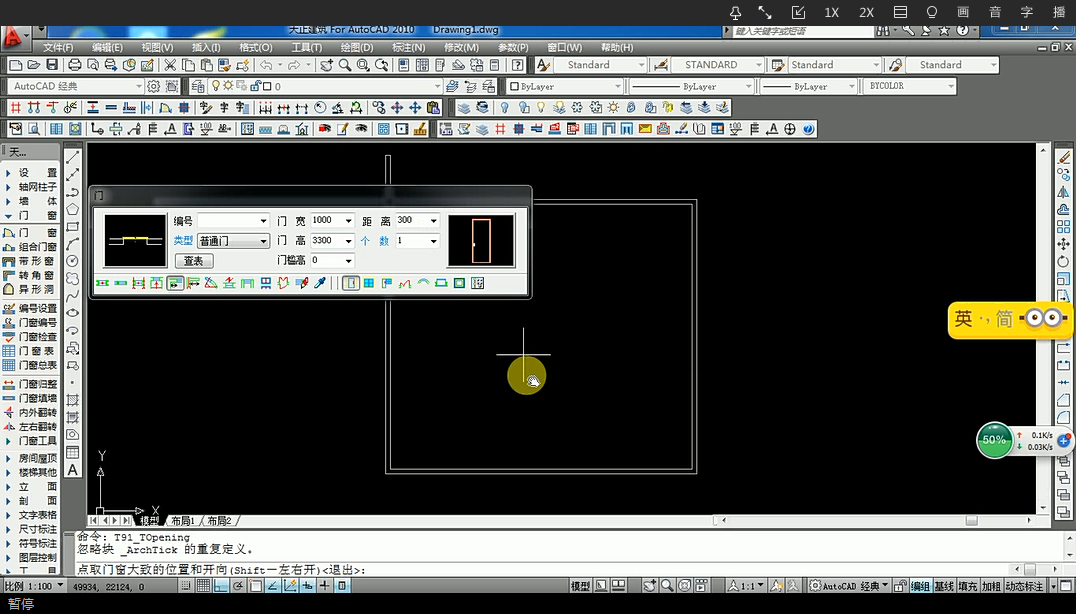This screenshot has width=1076, height=614.
Task: Toggle 编组 in the status bar
Action: coord(920,586)
